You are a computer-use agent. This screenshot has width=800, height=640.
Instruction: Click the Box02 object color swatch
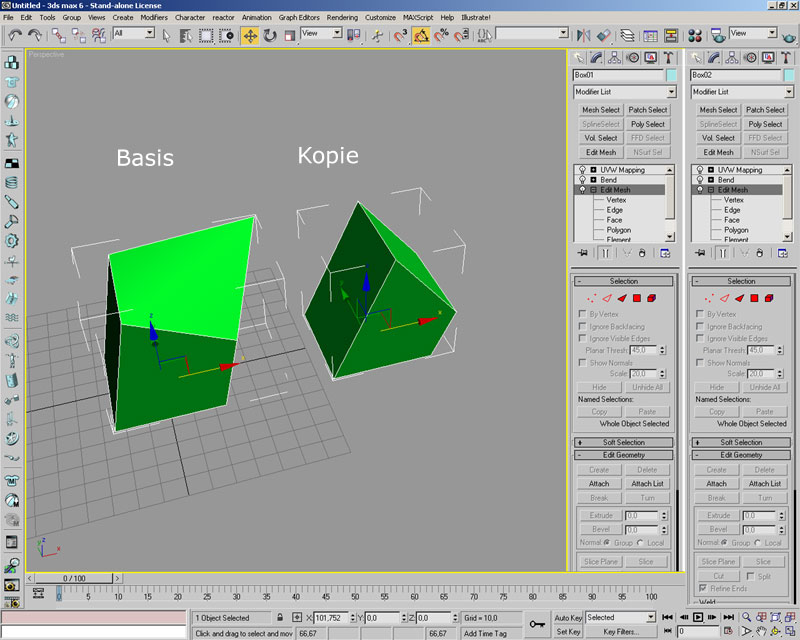pyautogui.click(x=789, y=75)
